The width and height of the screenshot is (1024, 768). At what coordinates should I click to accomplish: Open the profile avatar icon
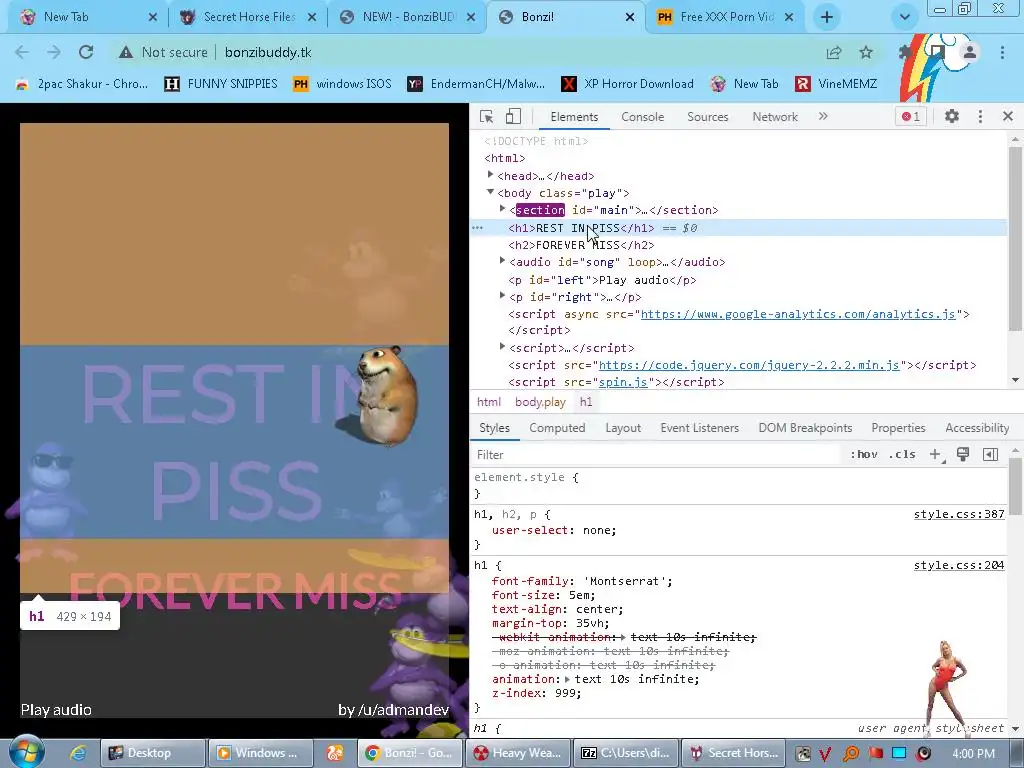[x=970, y=52]
